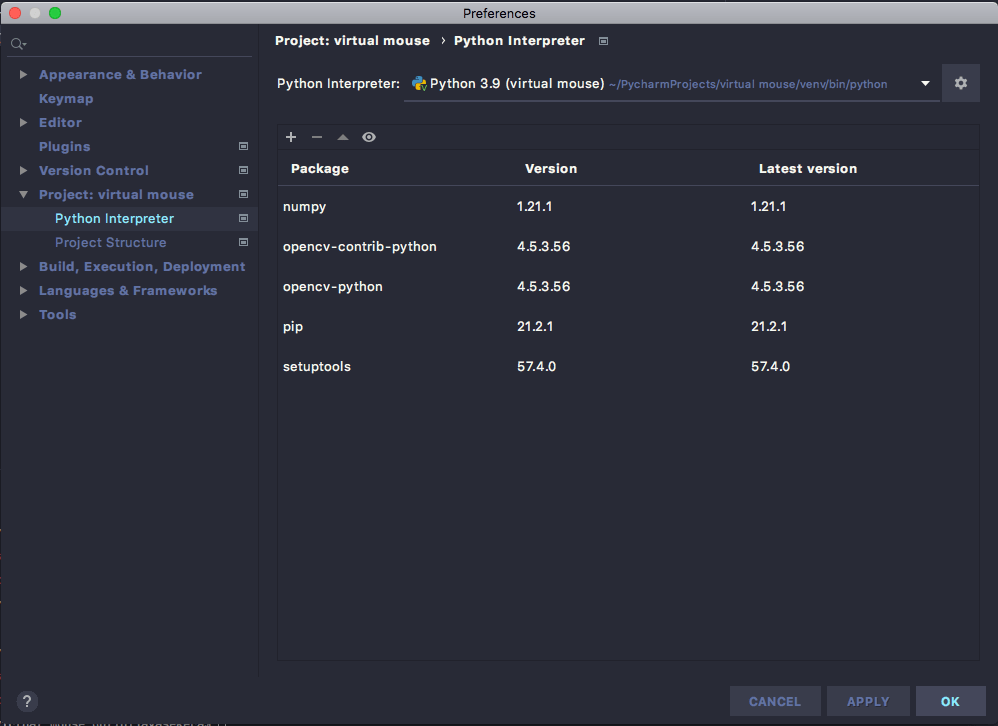The height and width of the screenshot is (726, 998).
Task: Select Version Control label in tree
Action: click(x=94, y=171)
